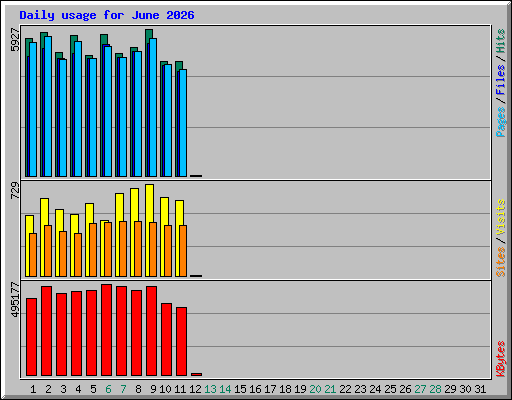Click the Pages legend label
The height and width of the screenshot is (400, 512).
[x=500, y=122]
